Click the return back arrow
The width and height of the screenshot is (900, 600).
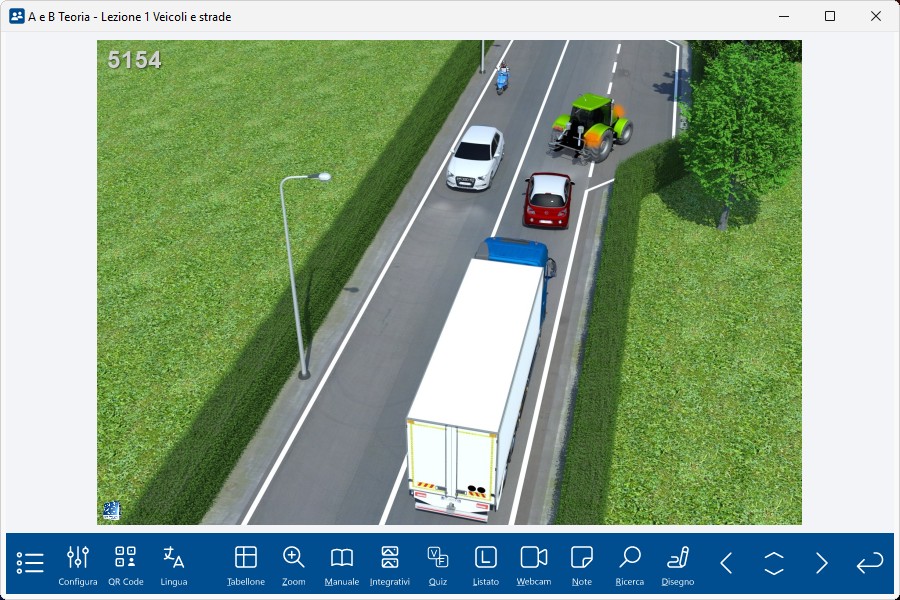pos(870,563)
